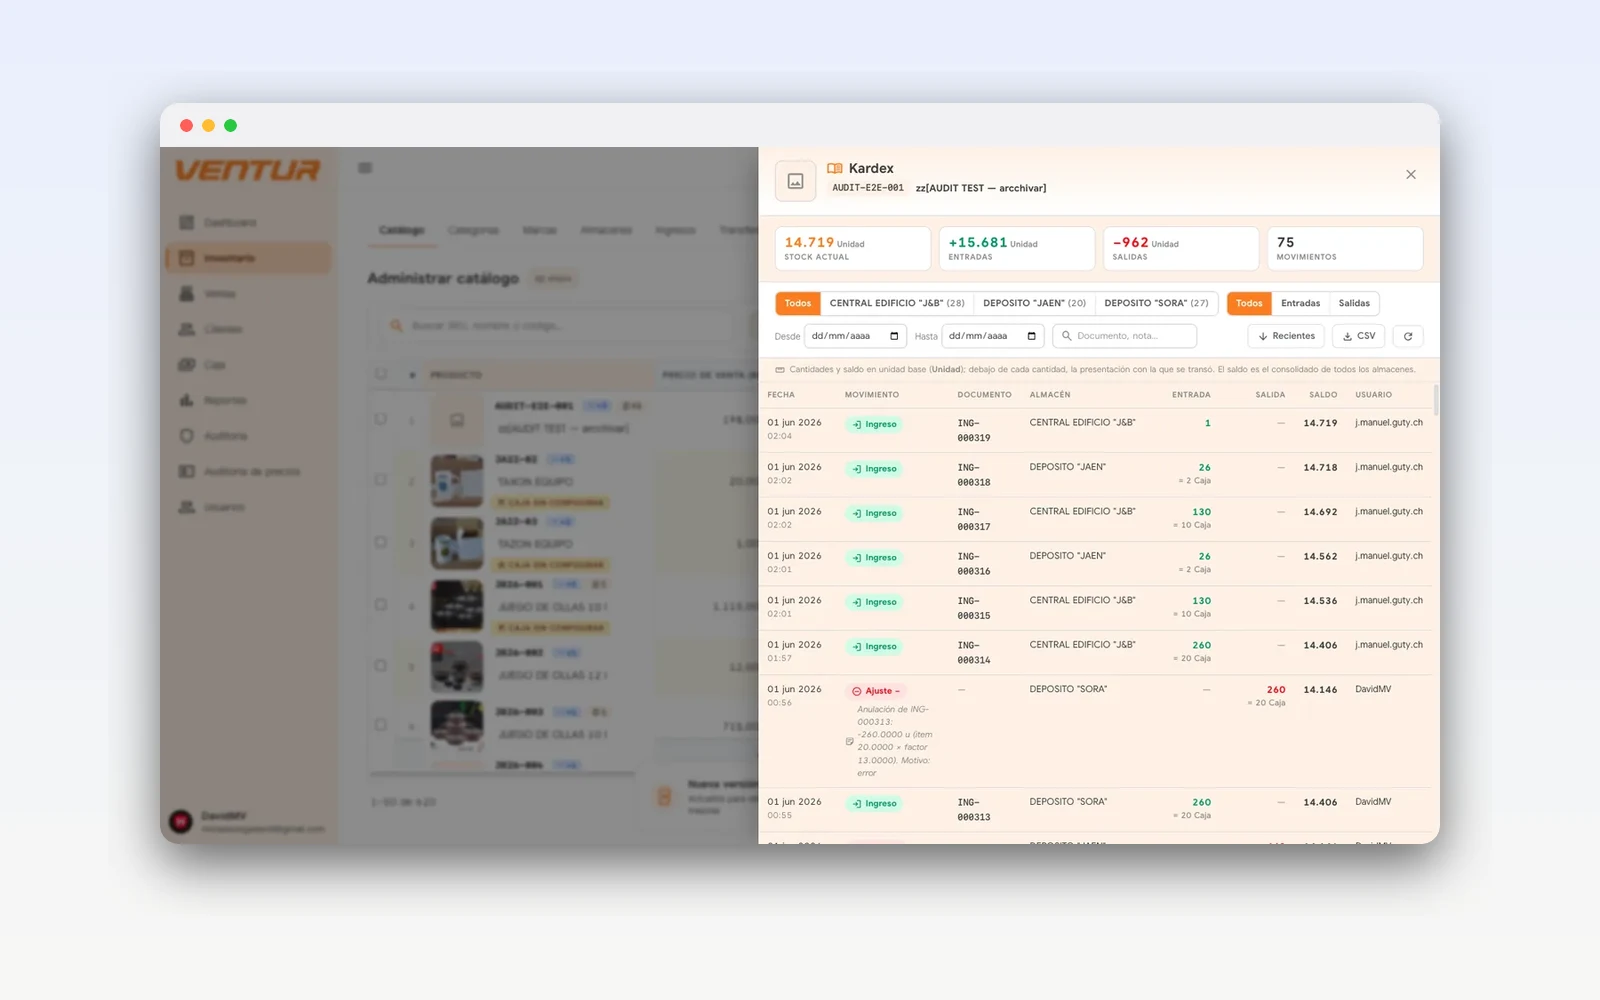Tick the select-all checkbox in catalog header
The width and height of the screenshot is (1600, 1000).
pos(381,374)
